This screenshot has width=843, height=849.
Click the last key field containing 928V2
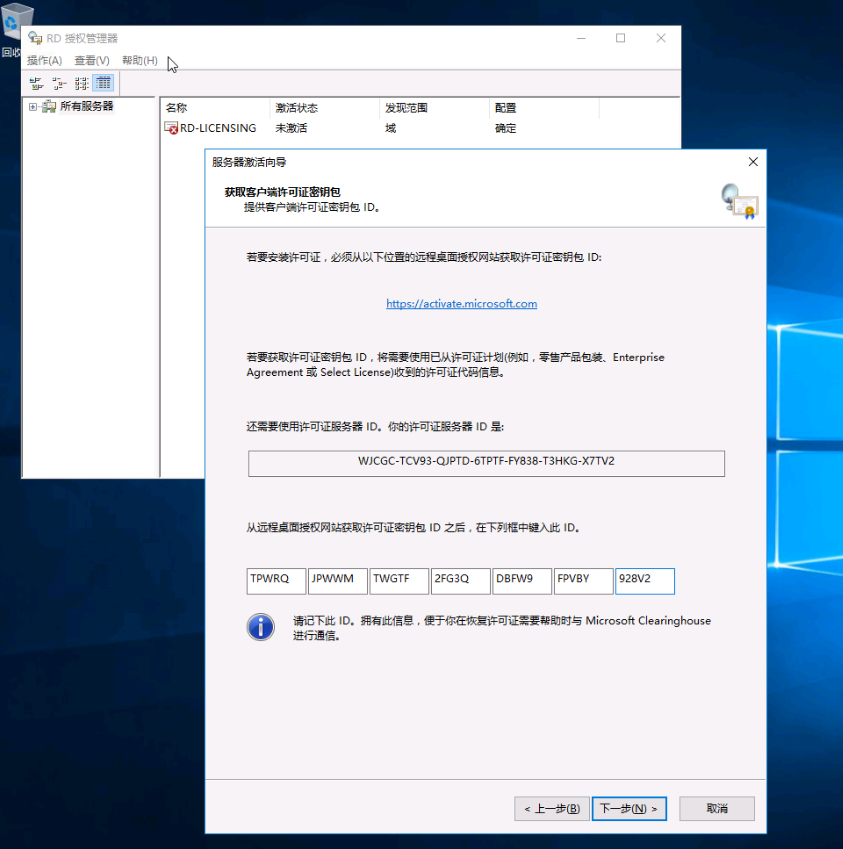(x=645, y=581)
